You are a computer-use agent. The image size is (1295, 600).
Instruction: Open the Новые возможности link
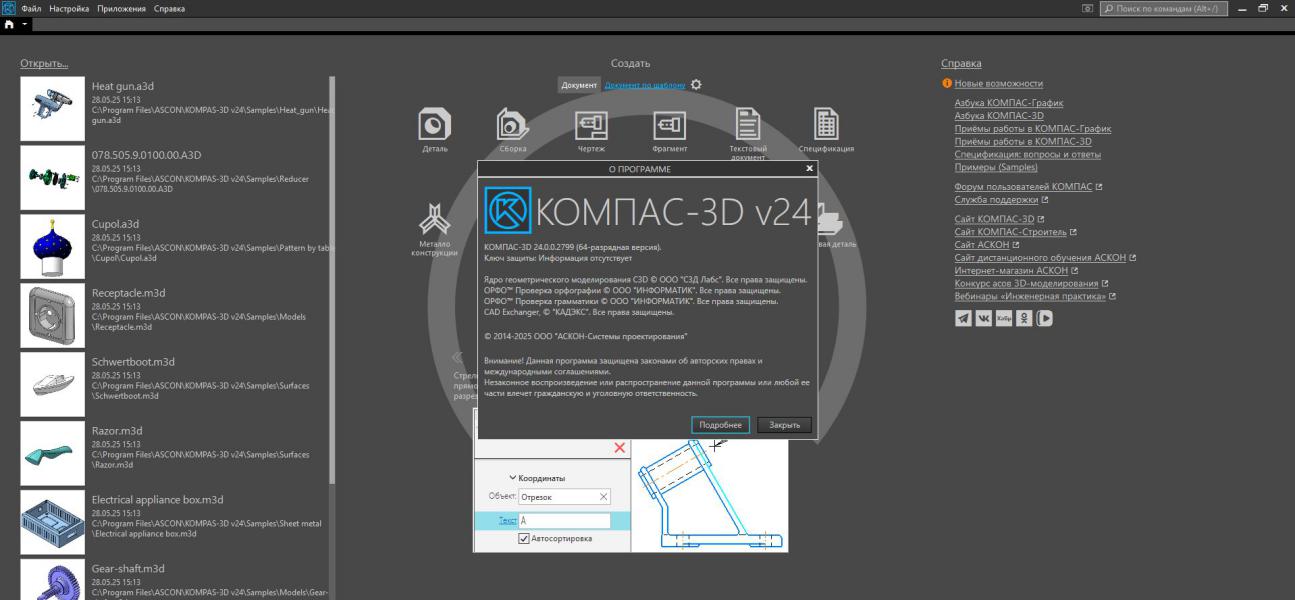[x=998, y=84]
